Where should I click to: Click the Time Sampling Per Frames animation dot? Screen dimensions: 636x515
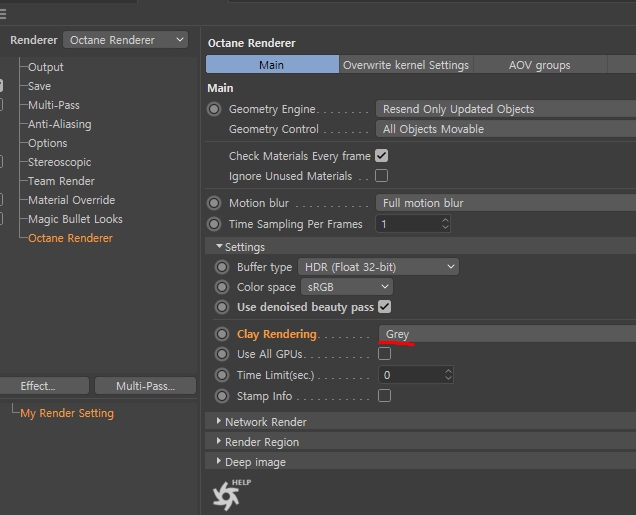(x=214, y=224)
